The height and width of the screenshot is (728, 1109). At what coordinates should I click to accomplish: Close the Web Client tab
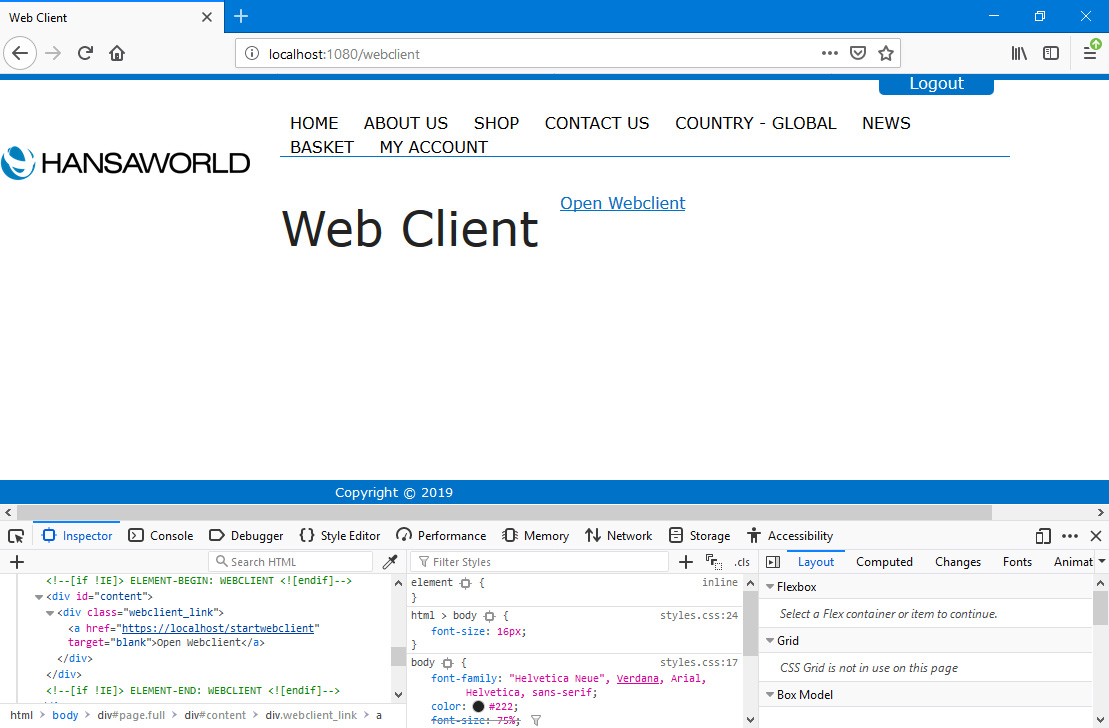tap(207, 17)
